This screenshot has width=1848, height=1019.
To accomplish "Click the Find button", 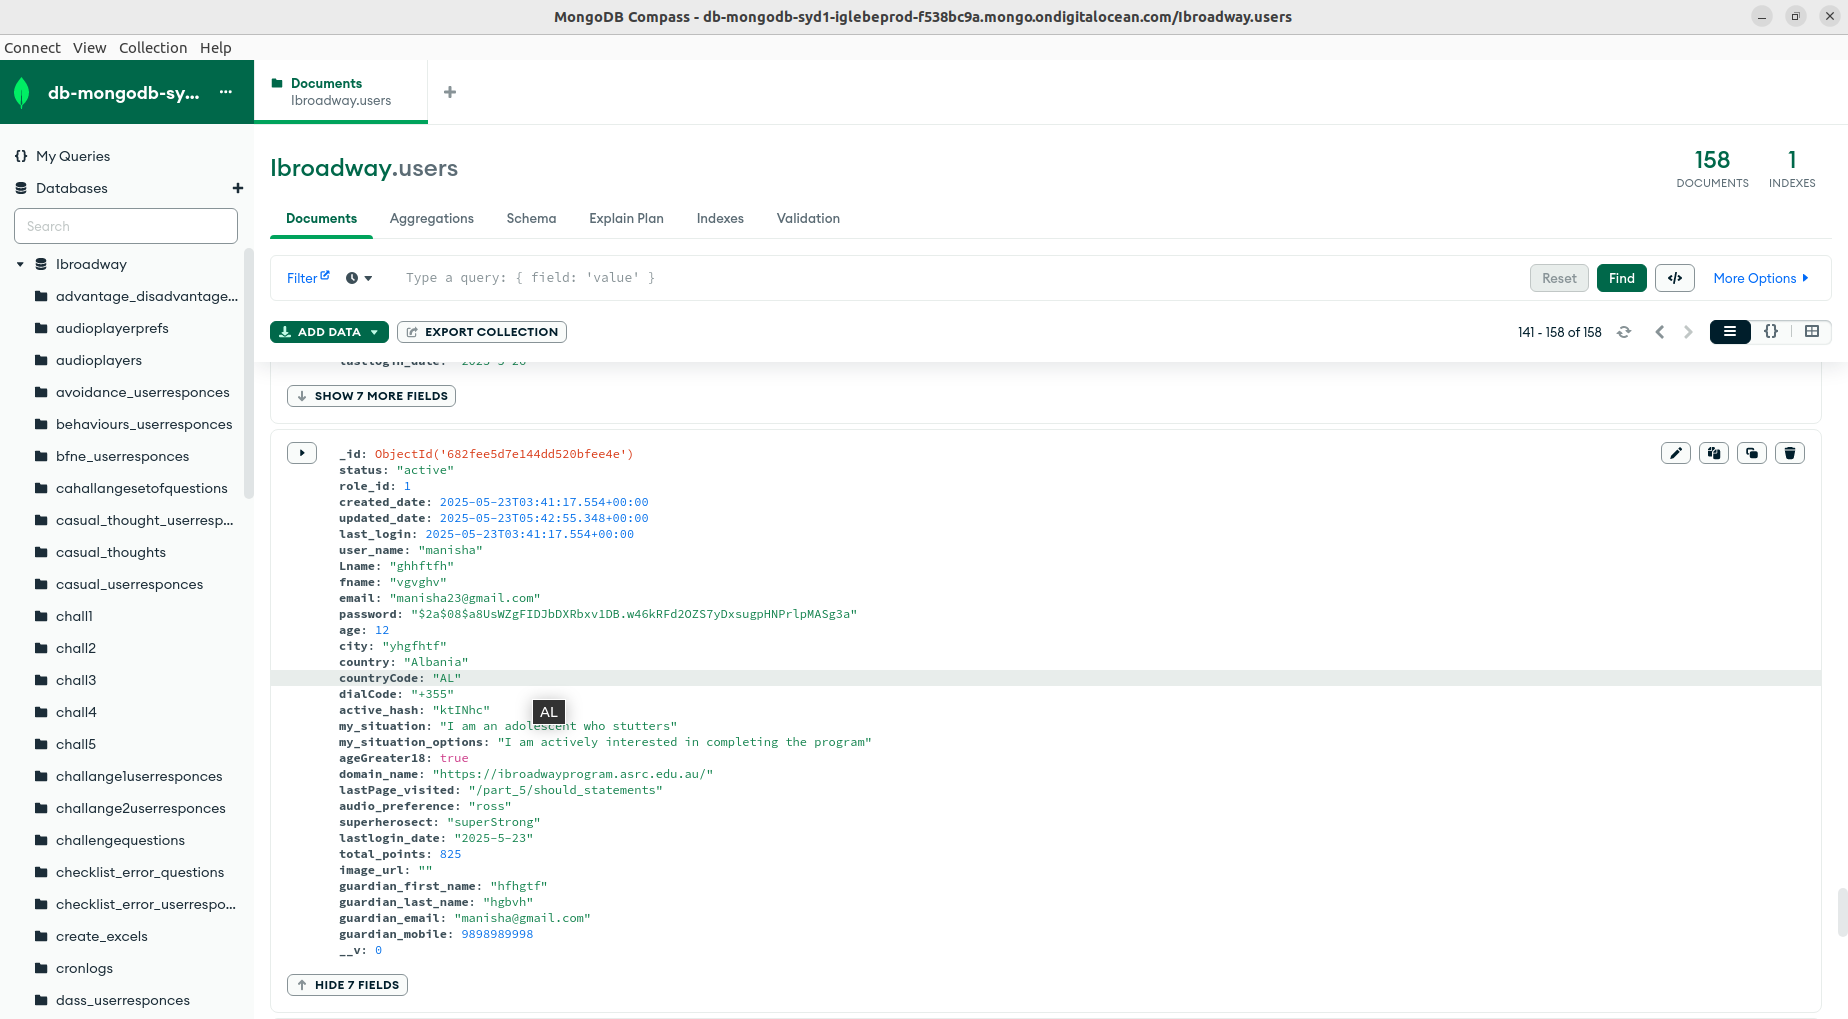I will pyautogui.click(x=1622, y=278).
